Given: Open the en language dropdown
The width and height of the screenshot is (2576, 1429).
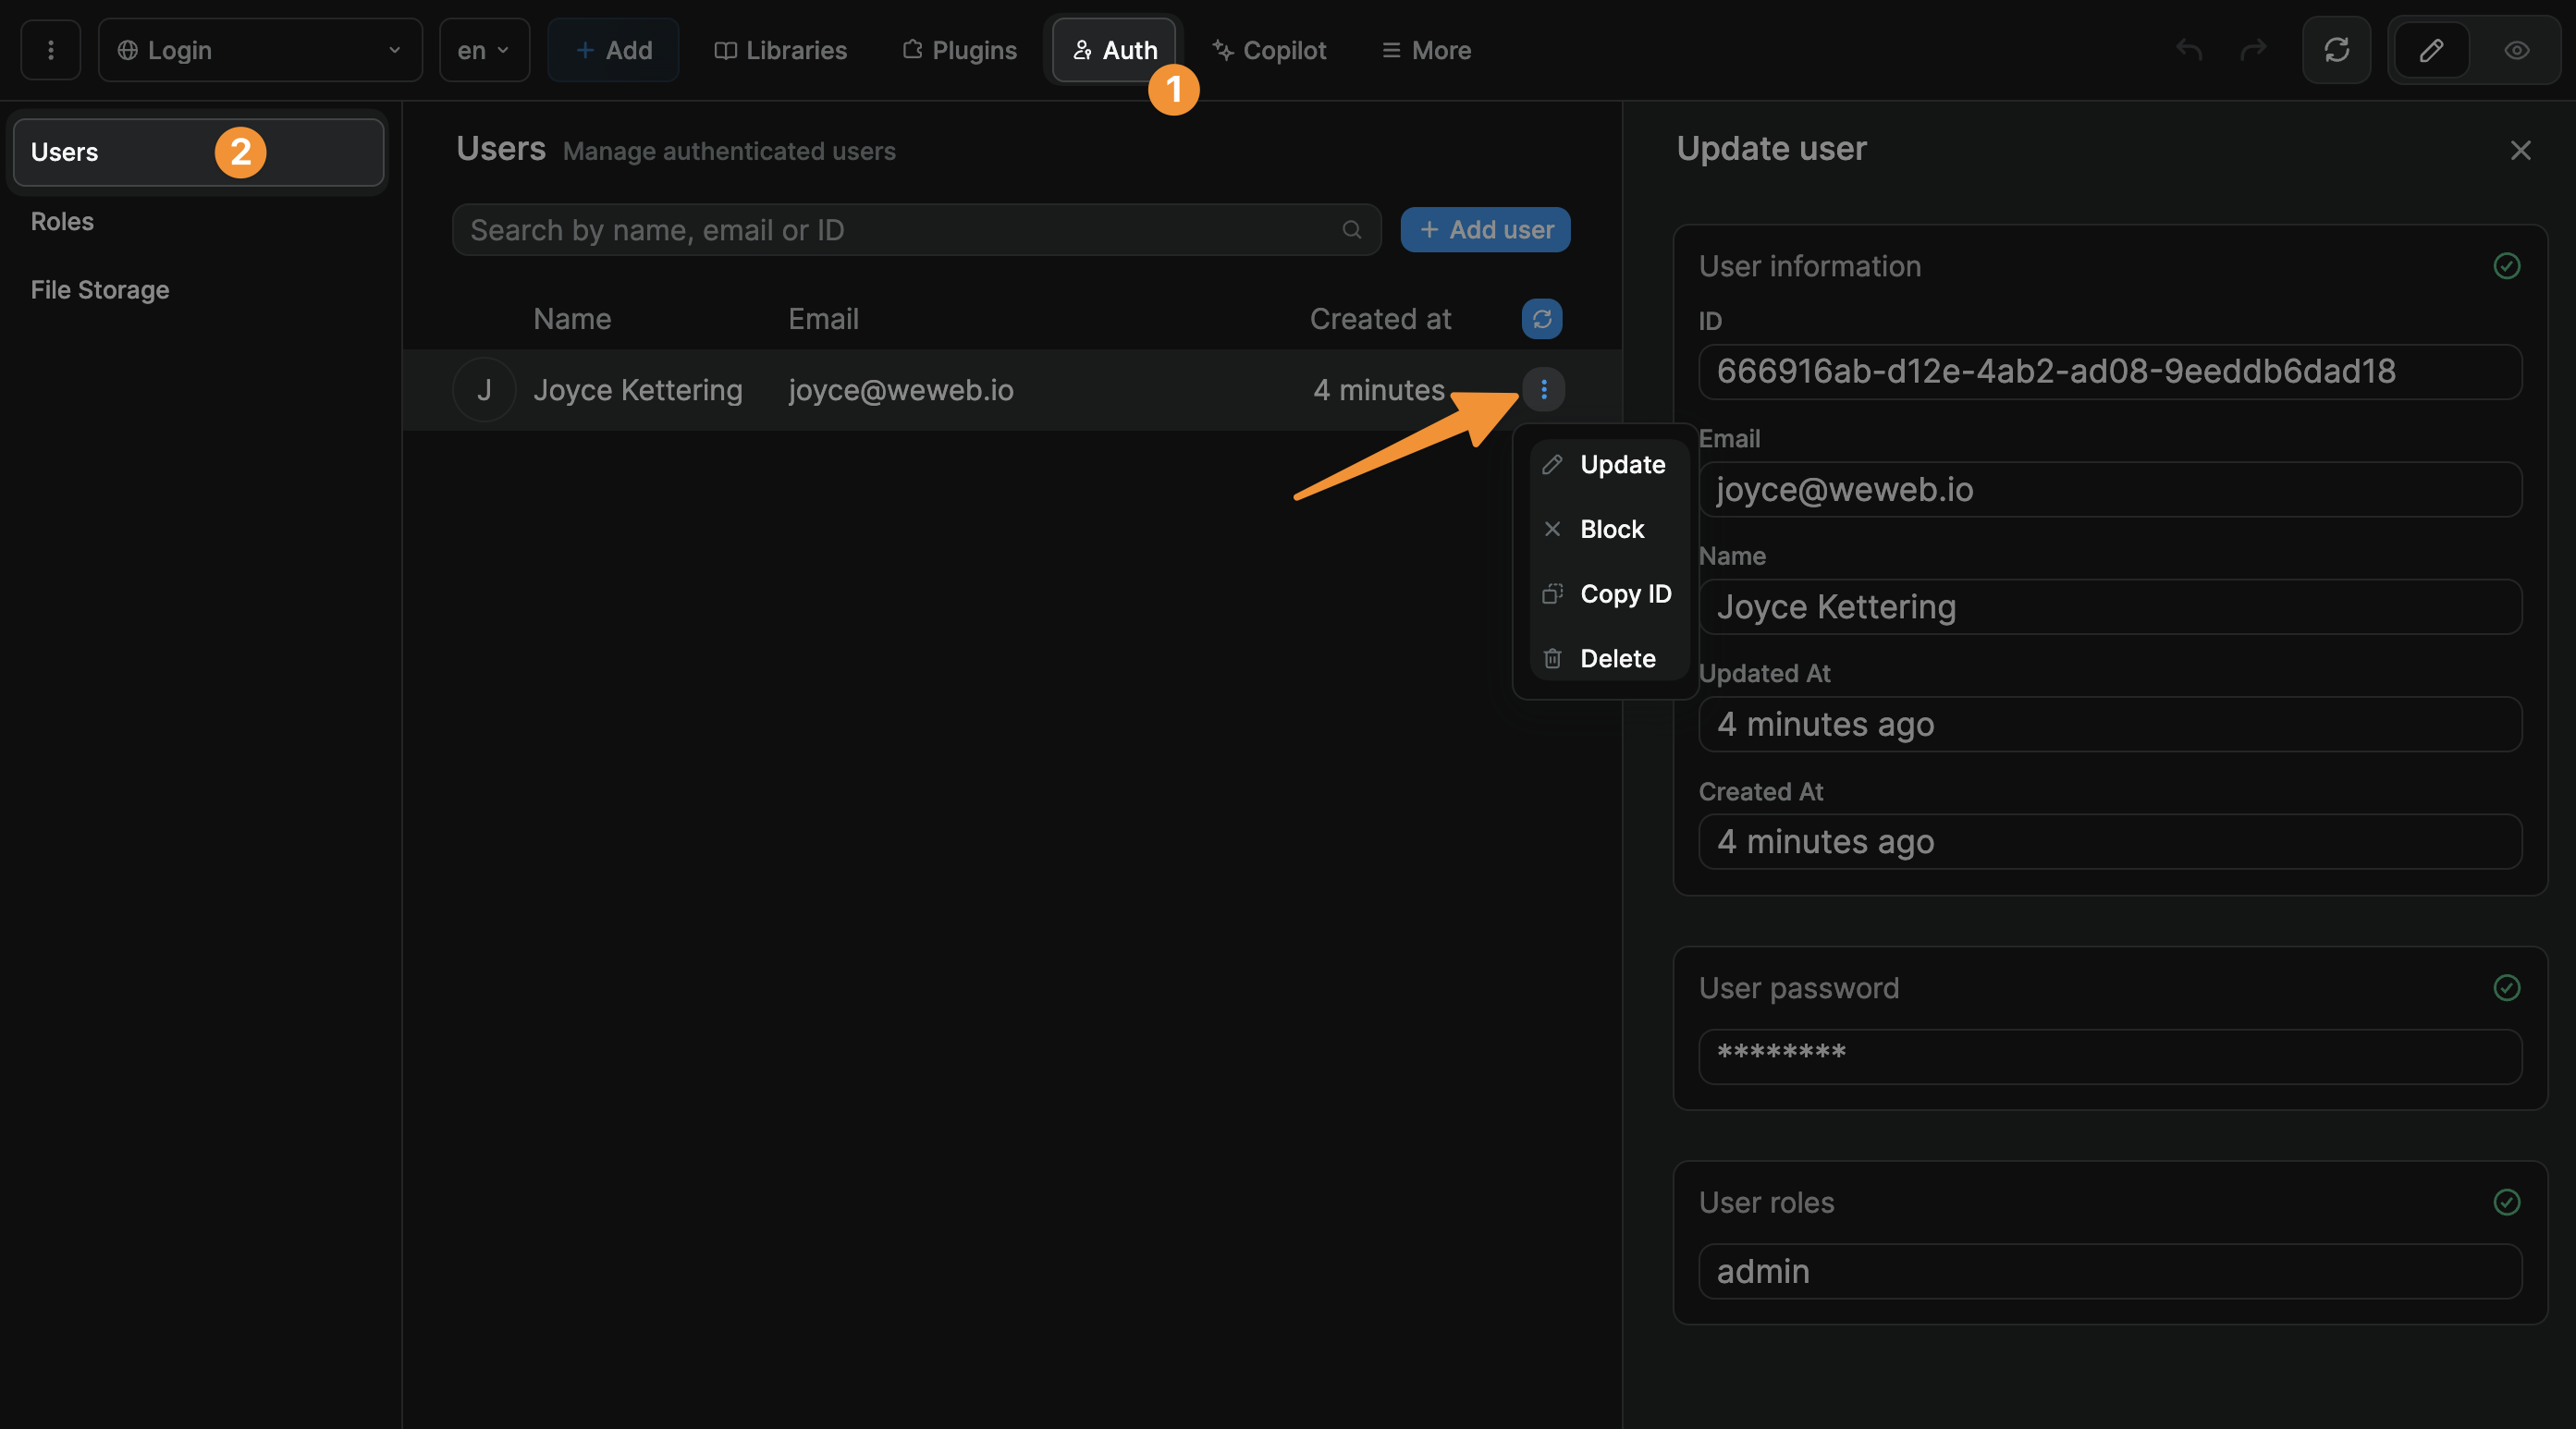Looking at the screenshot, I should click(484, 50).
